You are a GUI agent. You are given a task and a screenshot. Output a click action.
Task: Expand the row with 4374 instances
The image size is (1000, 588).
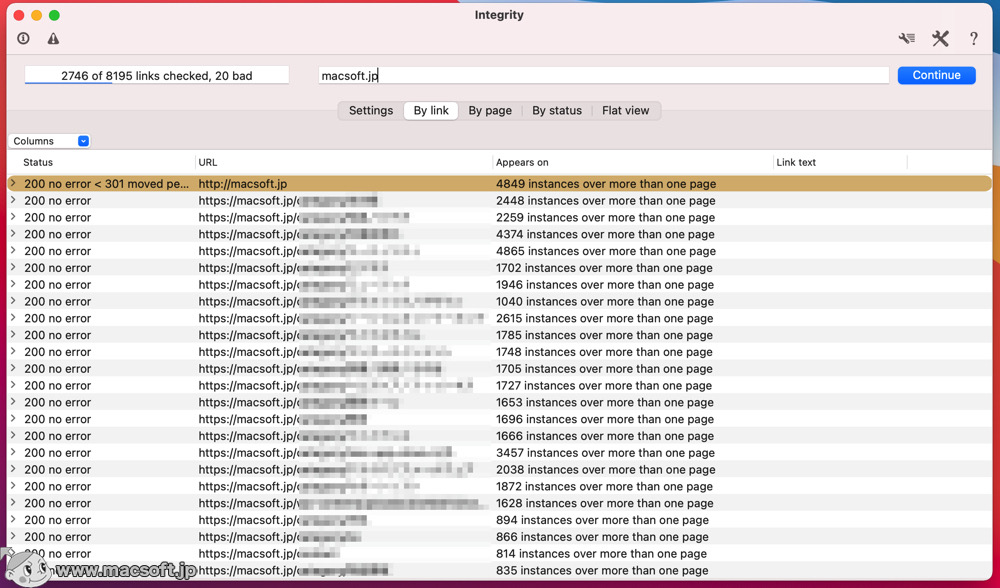click(13, 233)
